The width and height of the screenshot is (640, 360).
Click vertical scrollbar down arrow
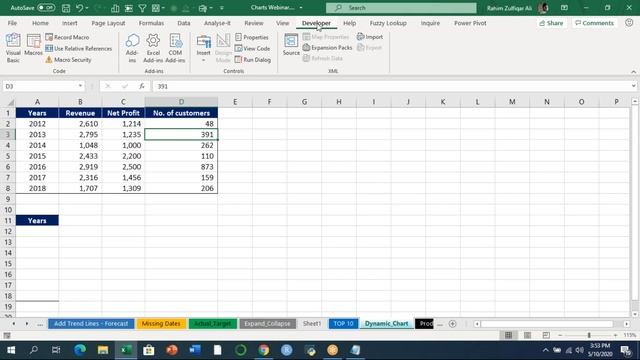(x=635, y=314)
